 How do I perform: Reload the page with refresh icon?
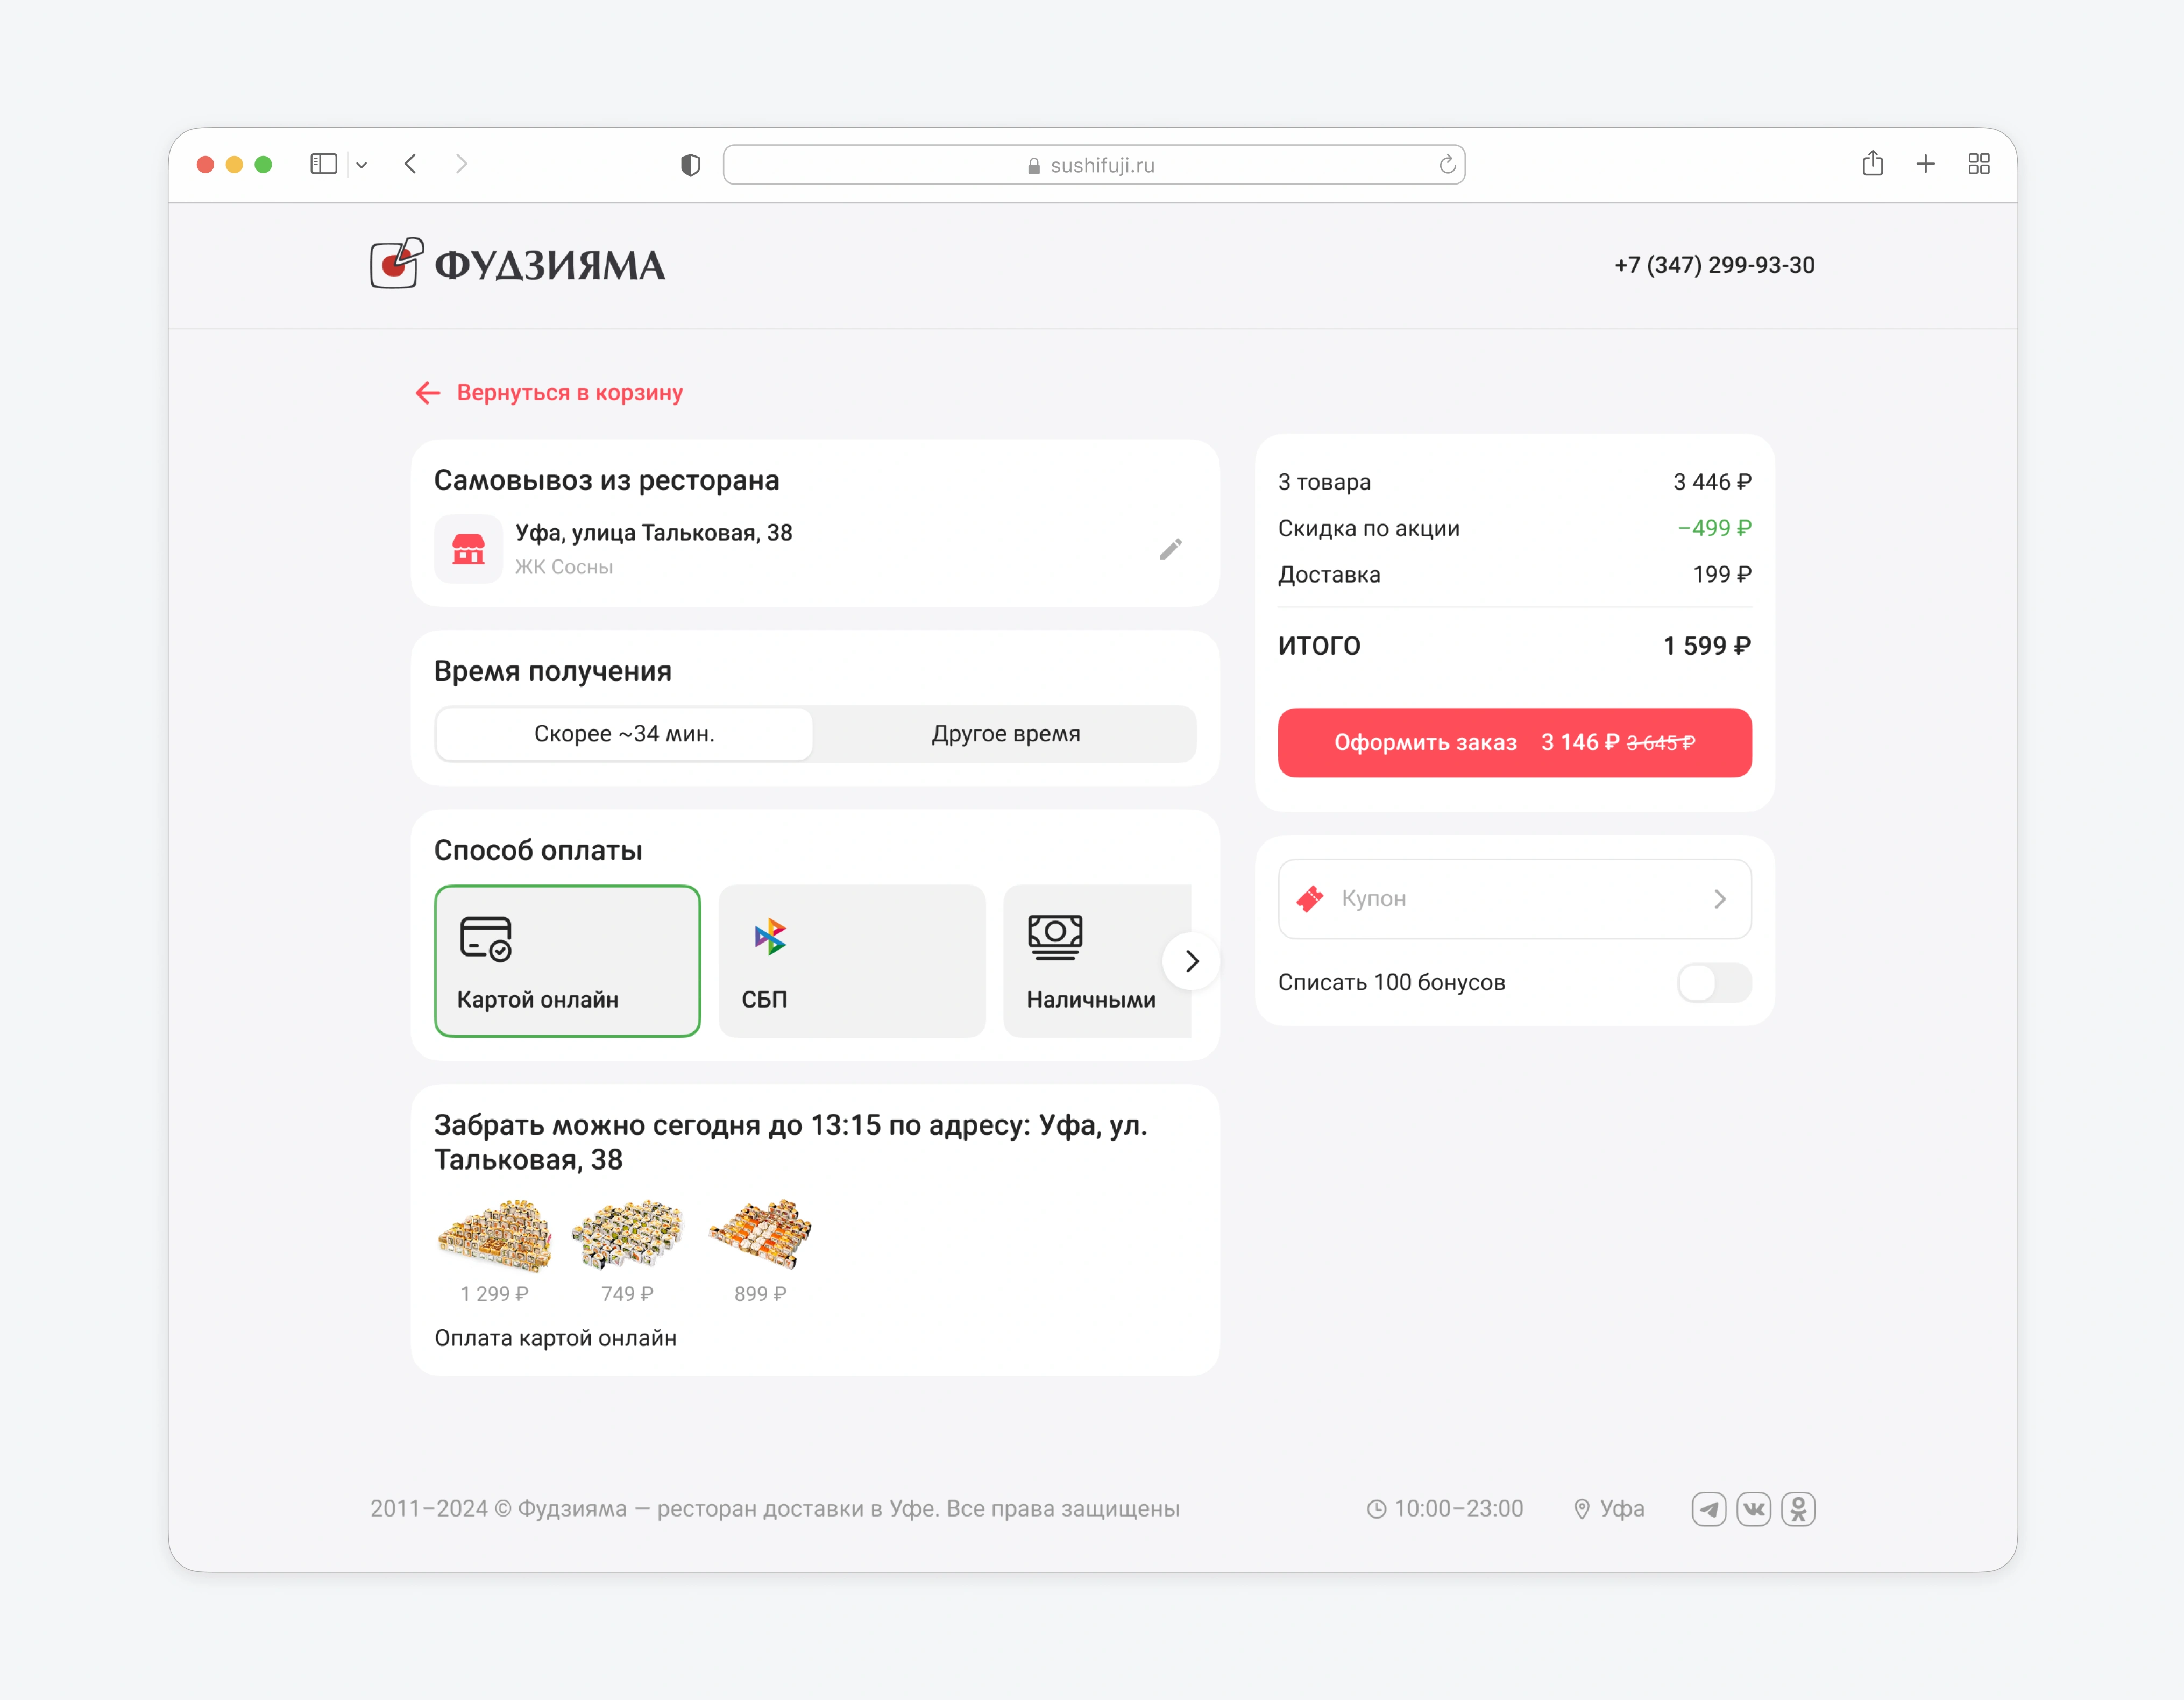click(x=1447, y=165)
